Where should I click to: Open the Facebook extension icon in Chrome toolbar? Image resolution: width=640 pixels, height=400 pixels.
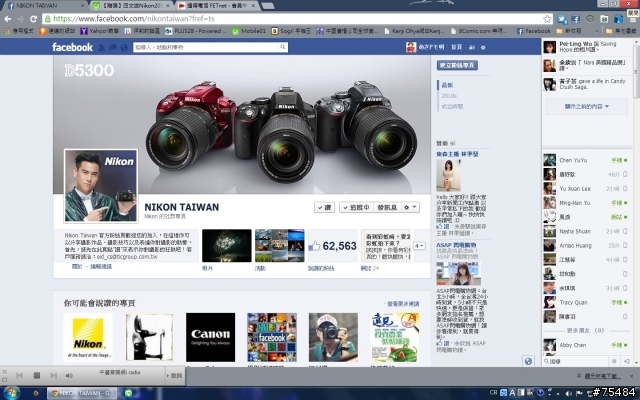[576, 19]
